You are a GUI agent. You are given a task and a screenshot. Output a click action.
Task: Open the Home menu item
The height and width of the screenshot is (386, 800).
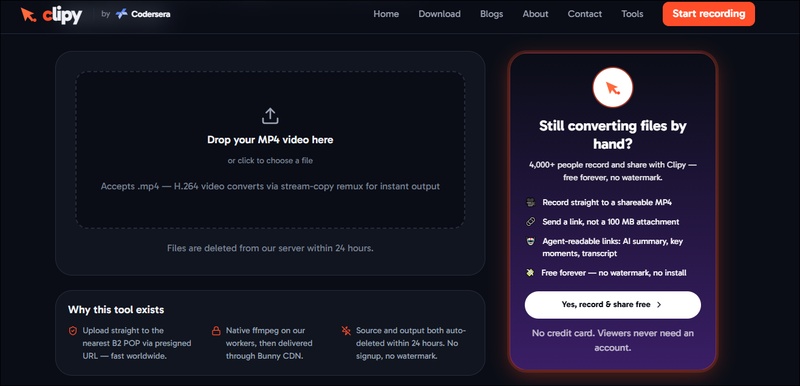(386, 14)
